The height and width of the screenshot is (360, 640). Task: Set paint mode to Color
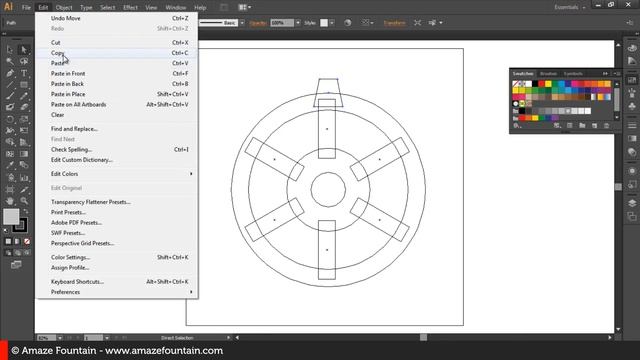8,242
